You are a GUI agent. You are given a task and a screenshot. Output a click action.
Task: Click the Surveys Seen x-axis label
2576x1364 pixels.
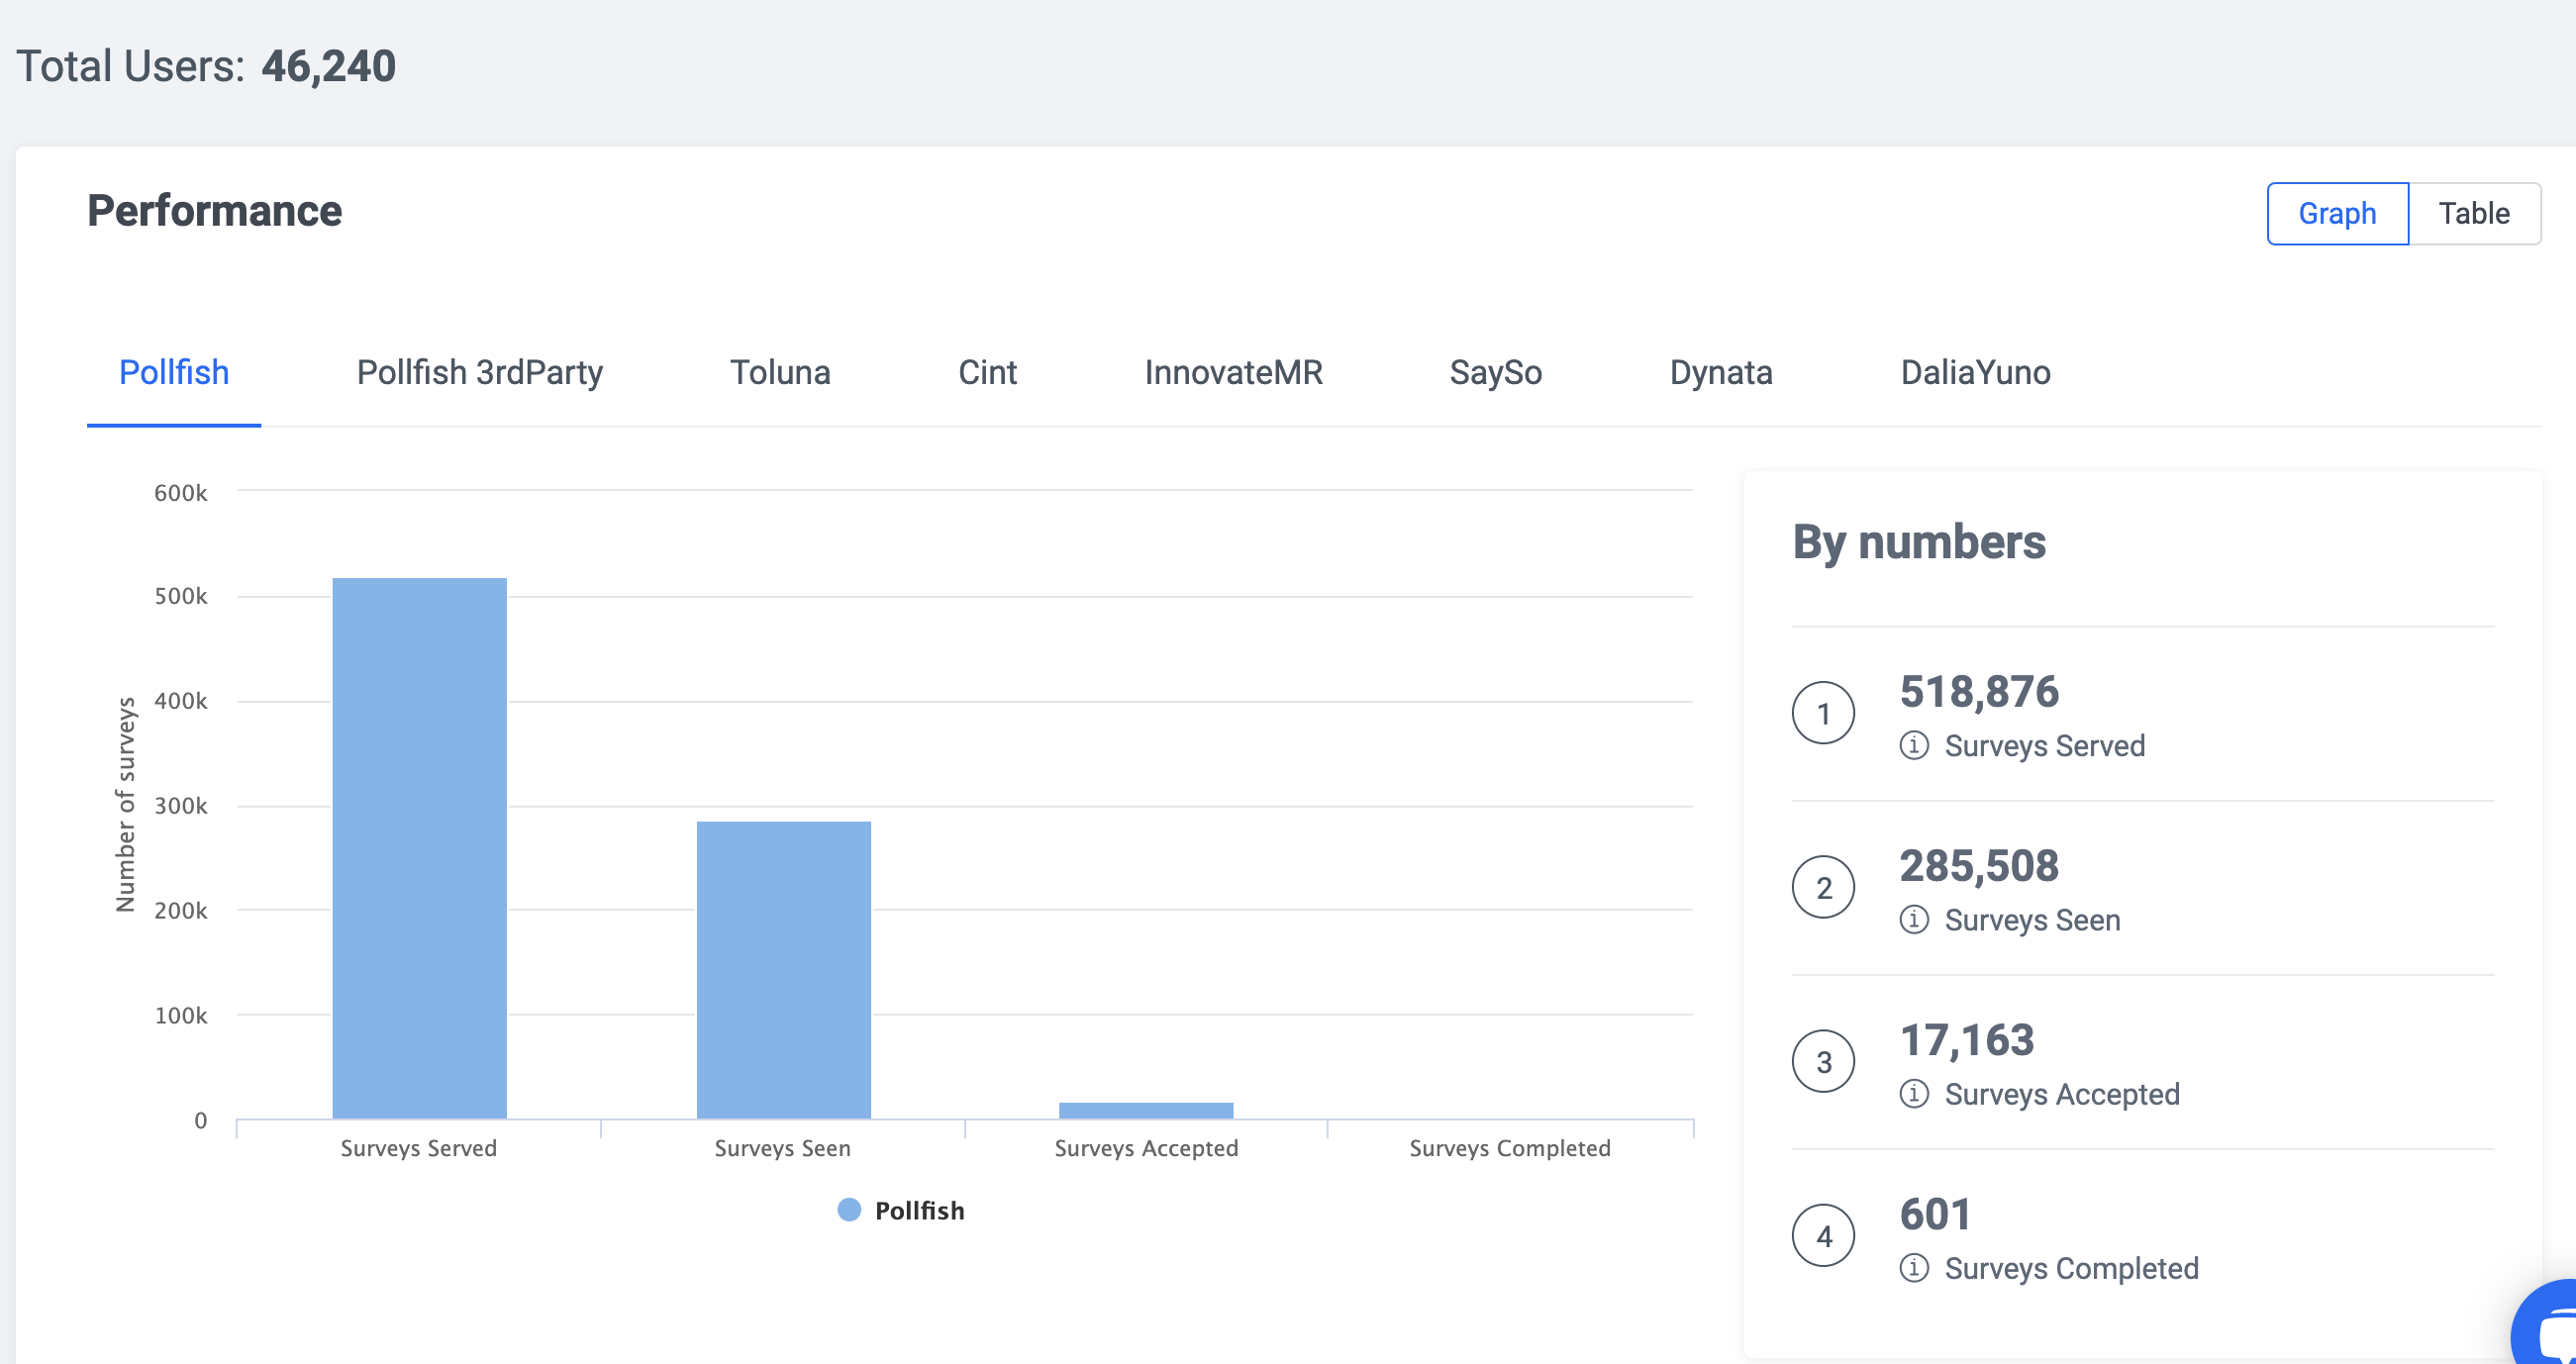click(x=783, y=1148)
